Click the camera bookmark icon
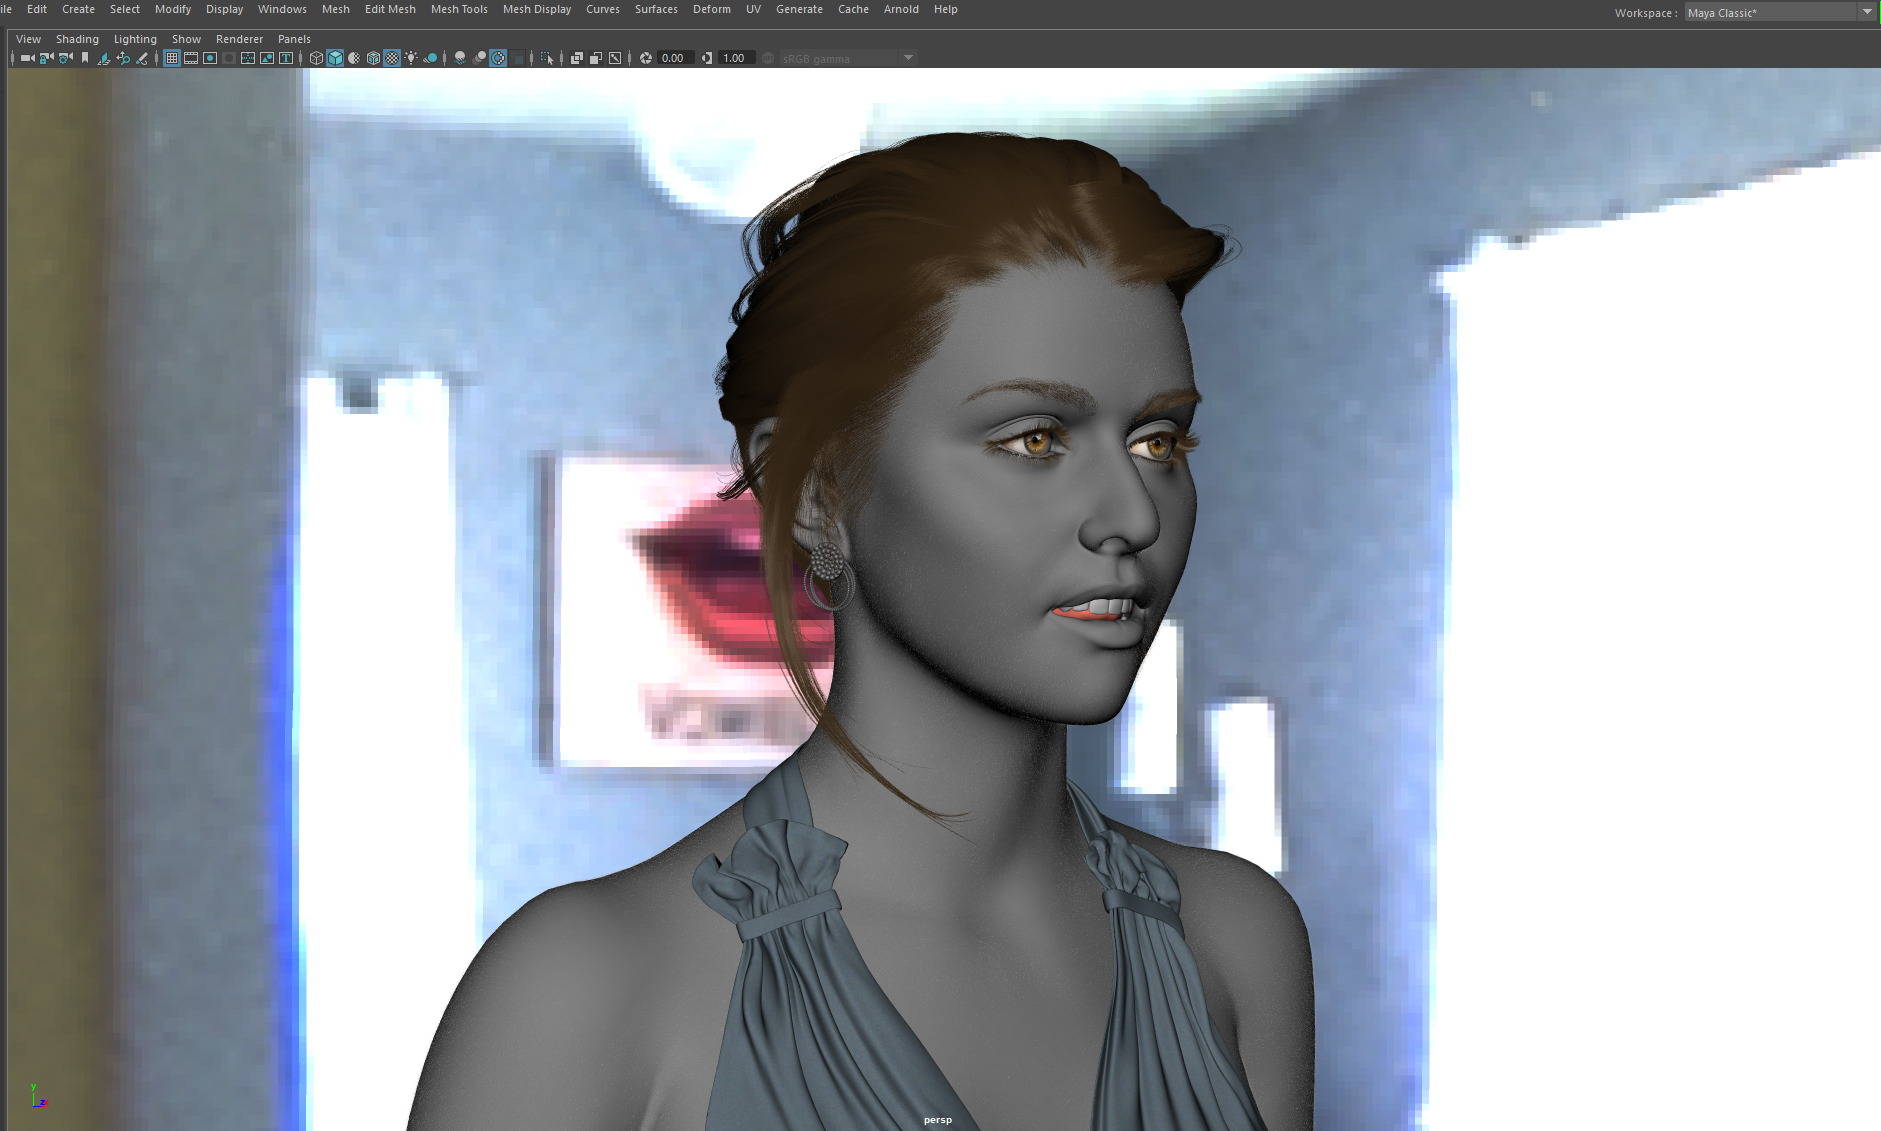 point(85,58)
